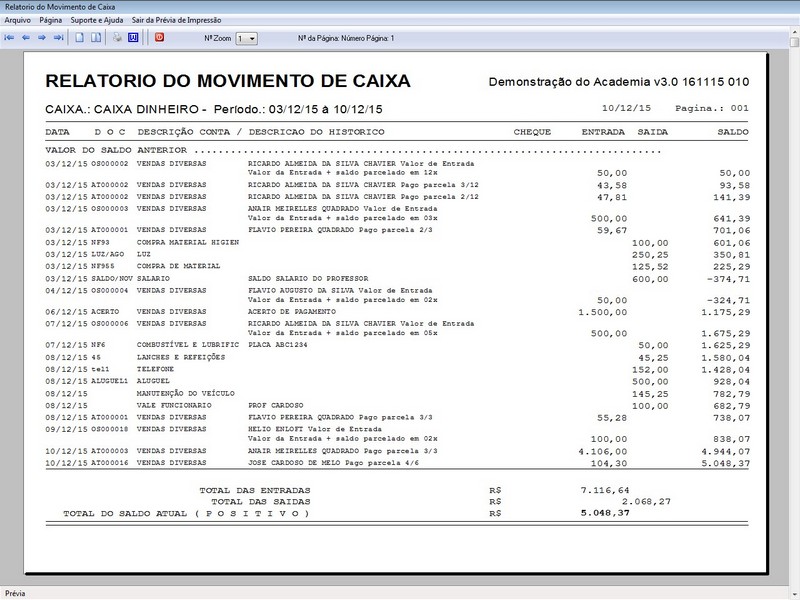Click Demonstração do Academia v3.0 text
800x600 pixels.
(x=619, y=82)
